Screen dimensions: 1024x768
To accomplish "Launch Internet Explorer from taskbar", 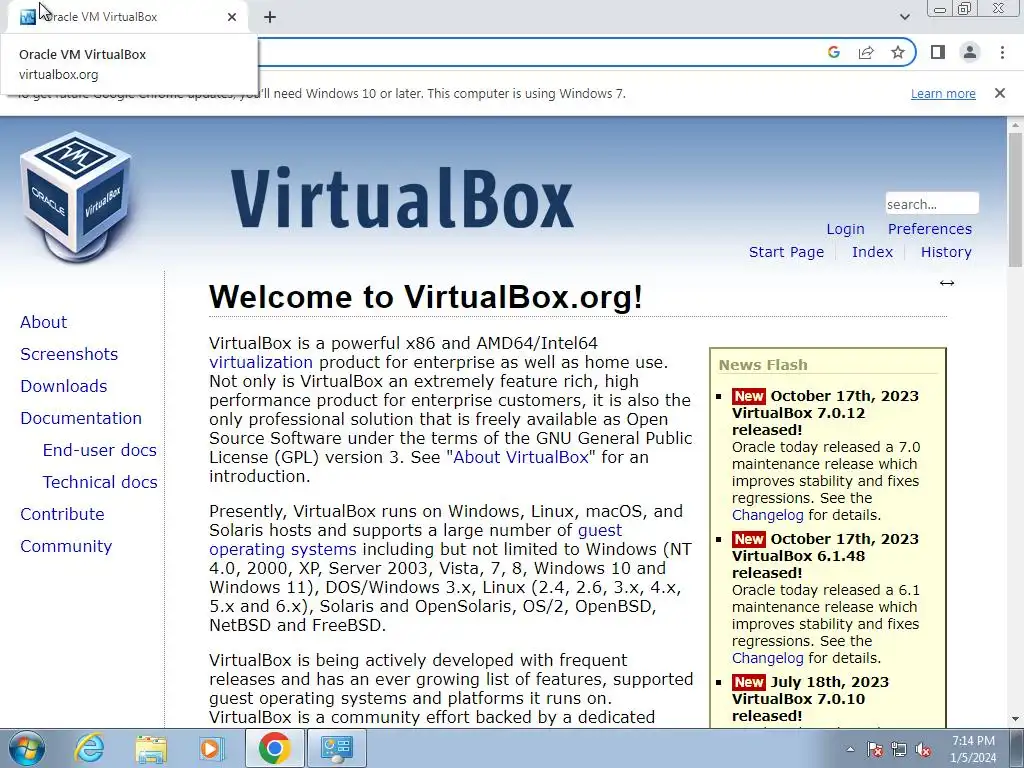I will [x=88, y=748].
